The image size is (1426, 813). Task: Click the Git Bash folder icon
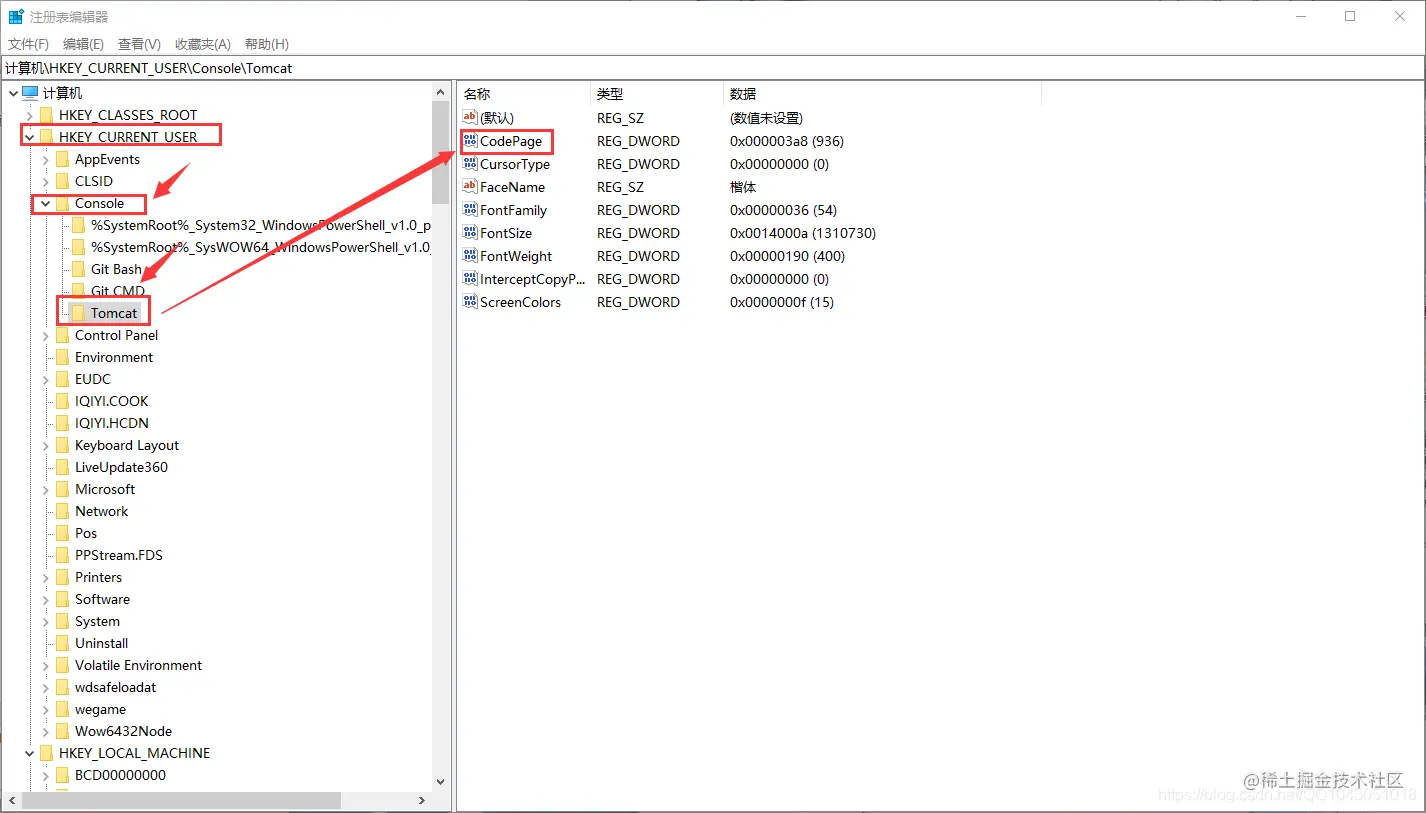[78, 269]
